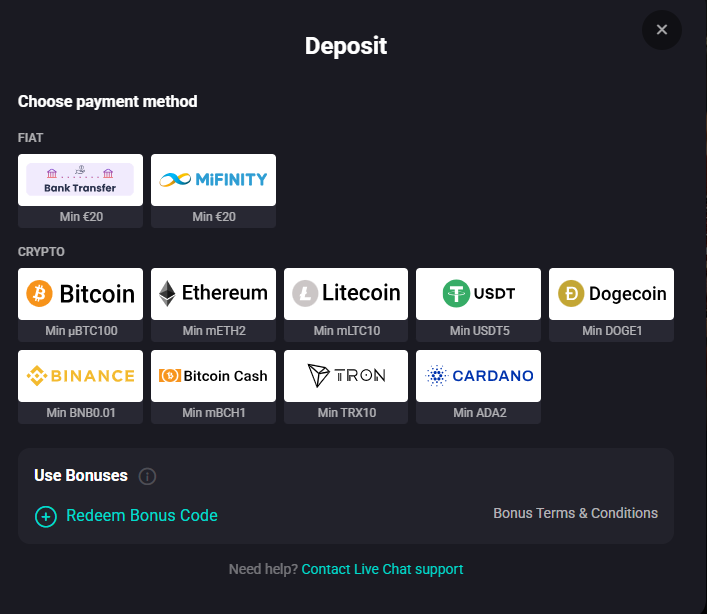Select MiFinity fiat payment method
This screenshot has height=614, width=707.
pyautogui.click(x=213, y=179)
